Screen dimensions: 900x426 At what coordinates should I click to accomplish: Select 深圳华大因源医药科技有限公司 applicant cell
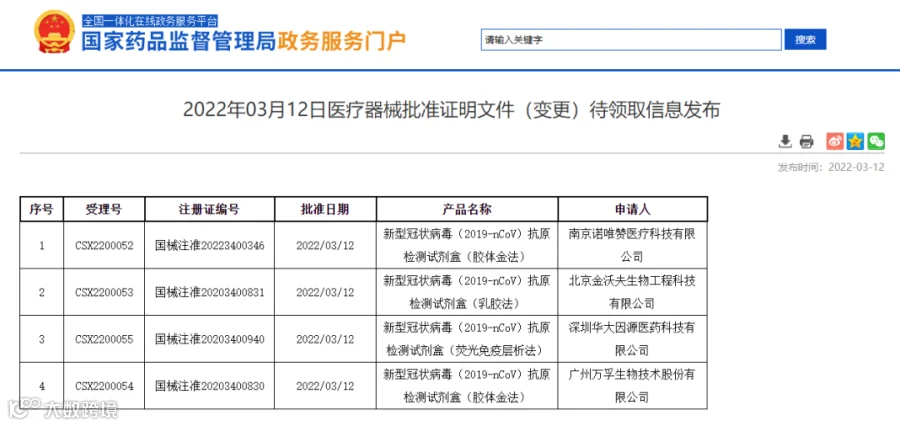[632, 339]
